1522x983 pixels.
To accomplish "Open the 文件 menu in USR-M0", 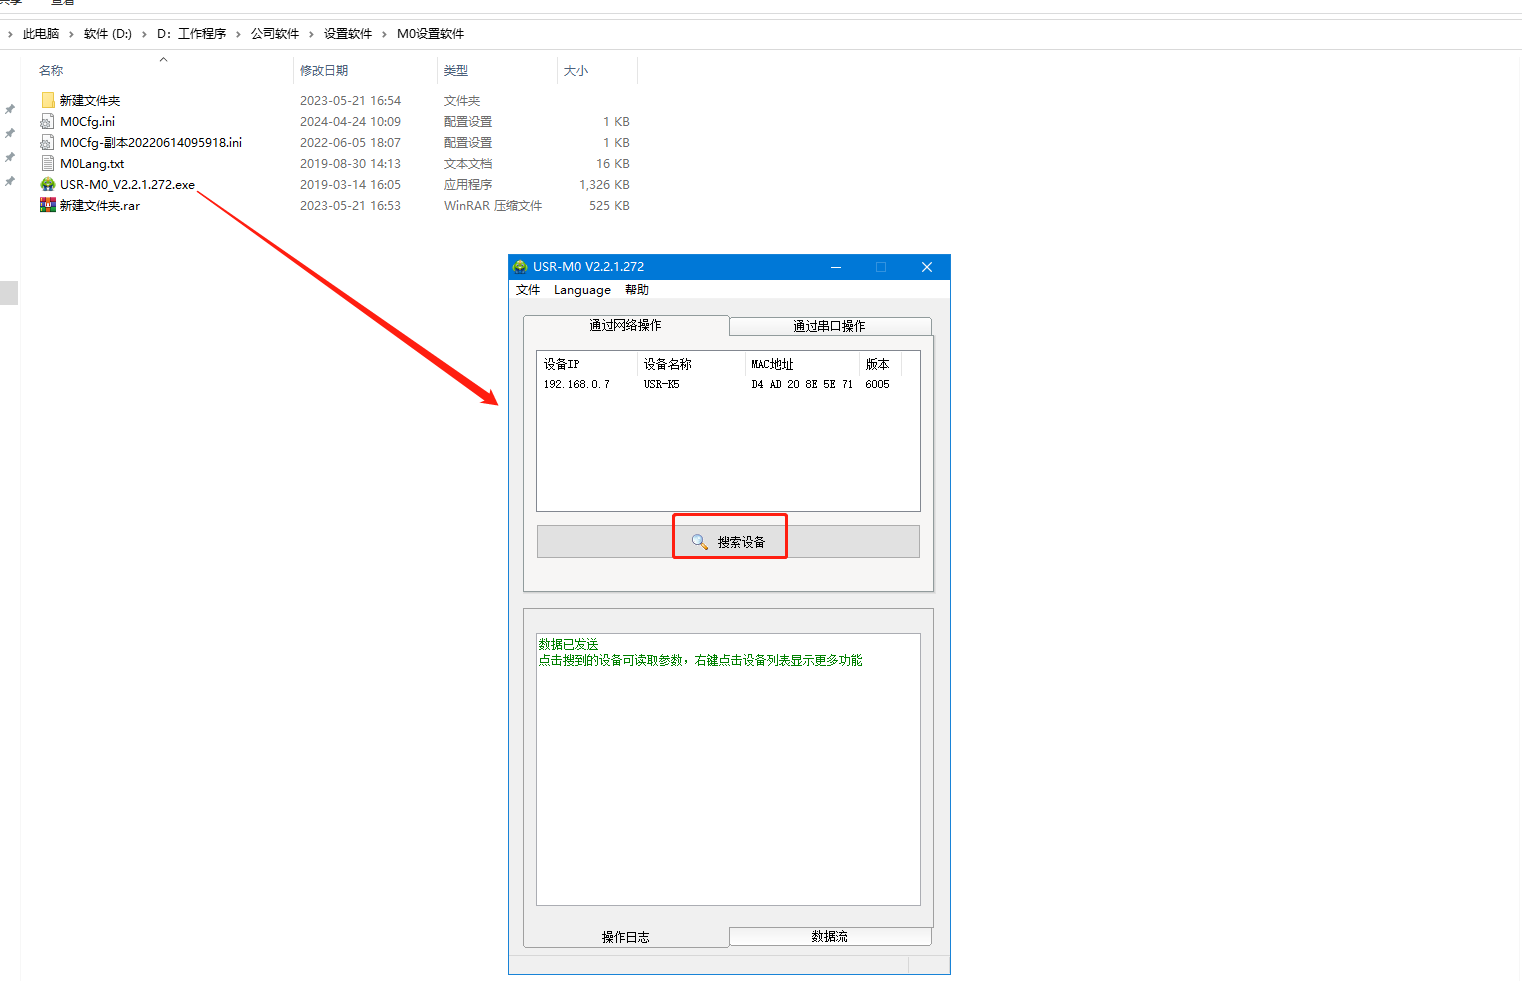I will [x=528, y=290].
